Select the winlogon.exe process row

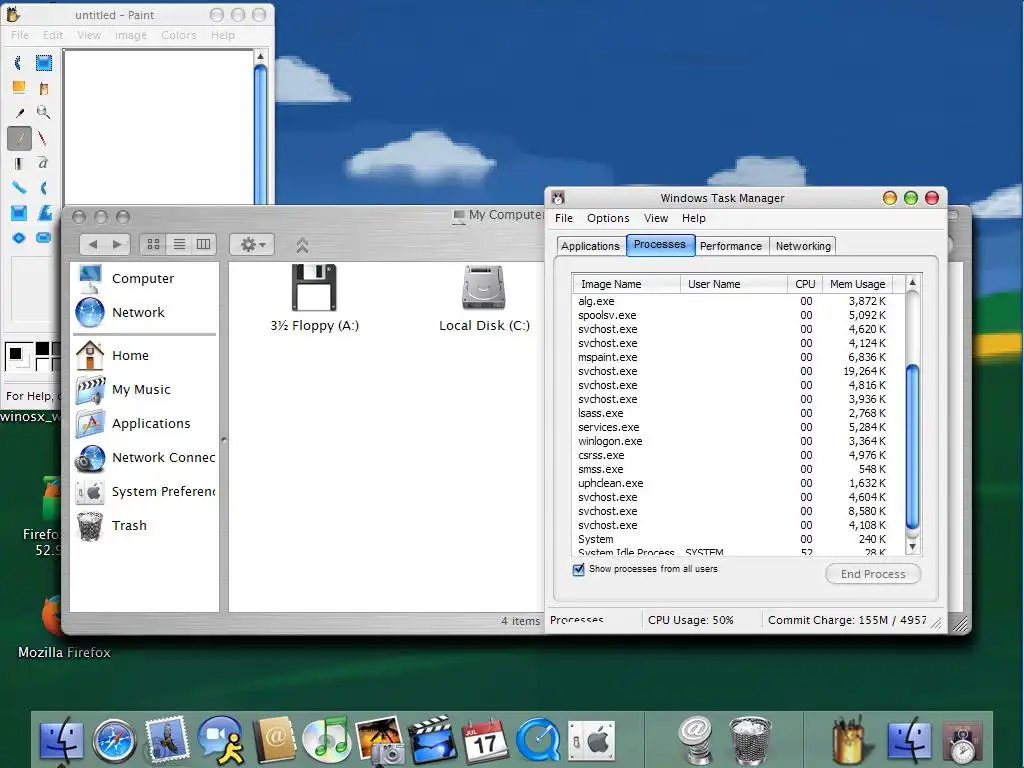coord(738,441)
